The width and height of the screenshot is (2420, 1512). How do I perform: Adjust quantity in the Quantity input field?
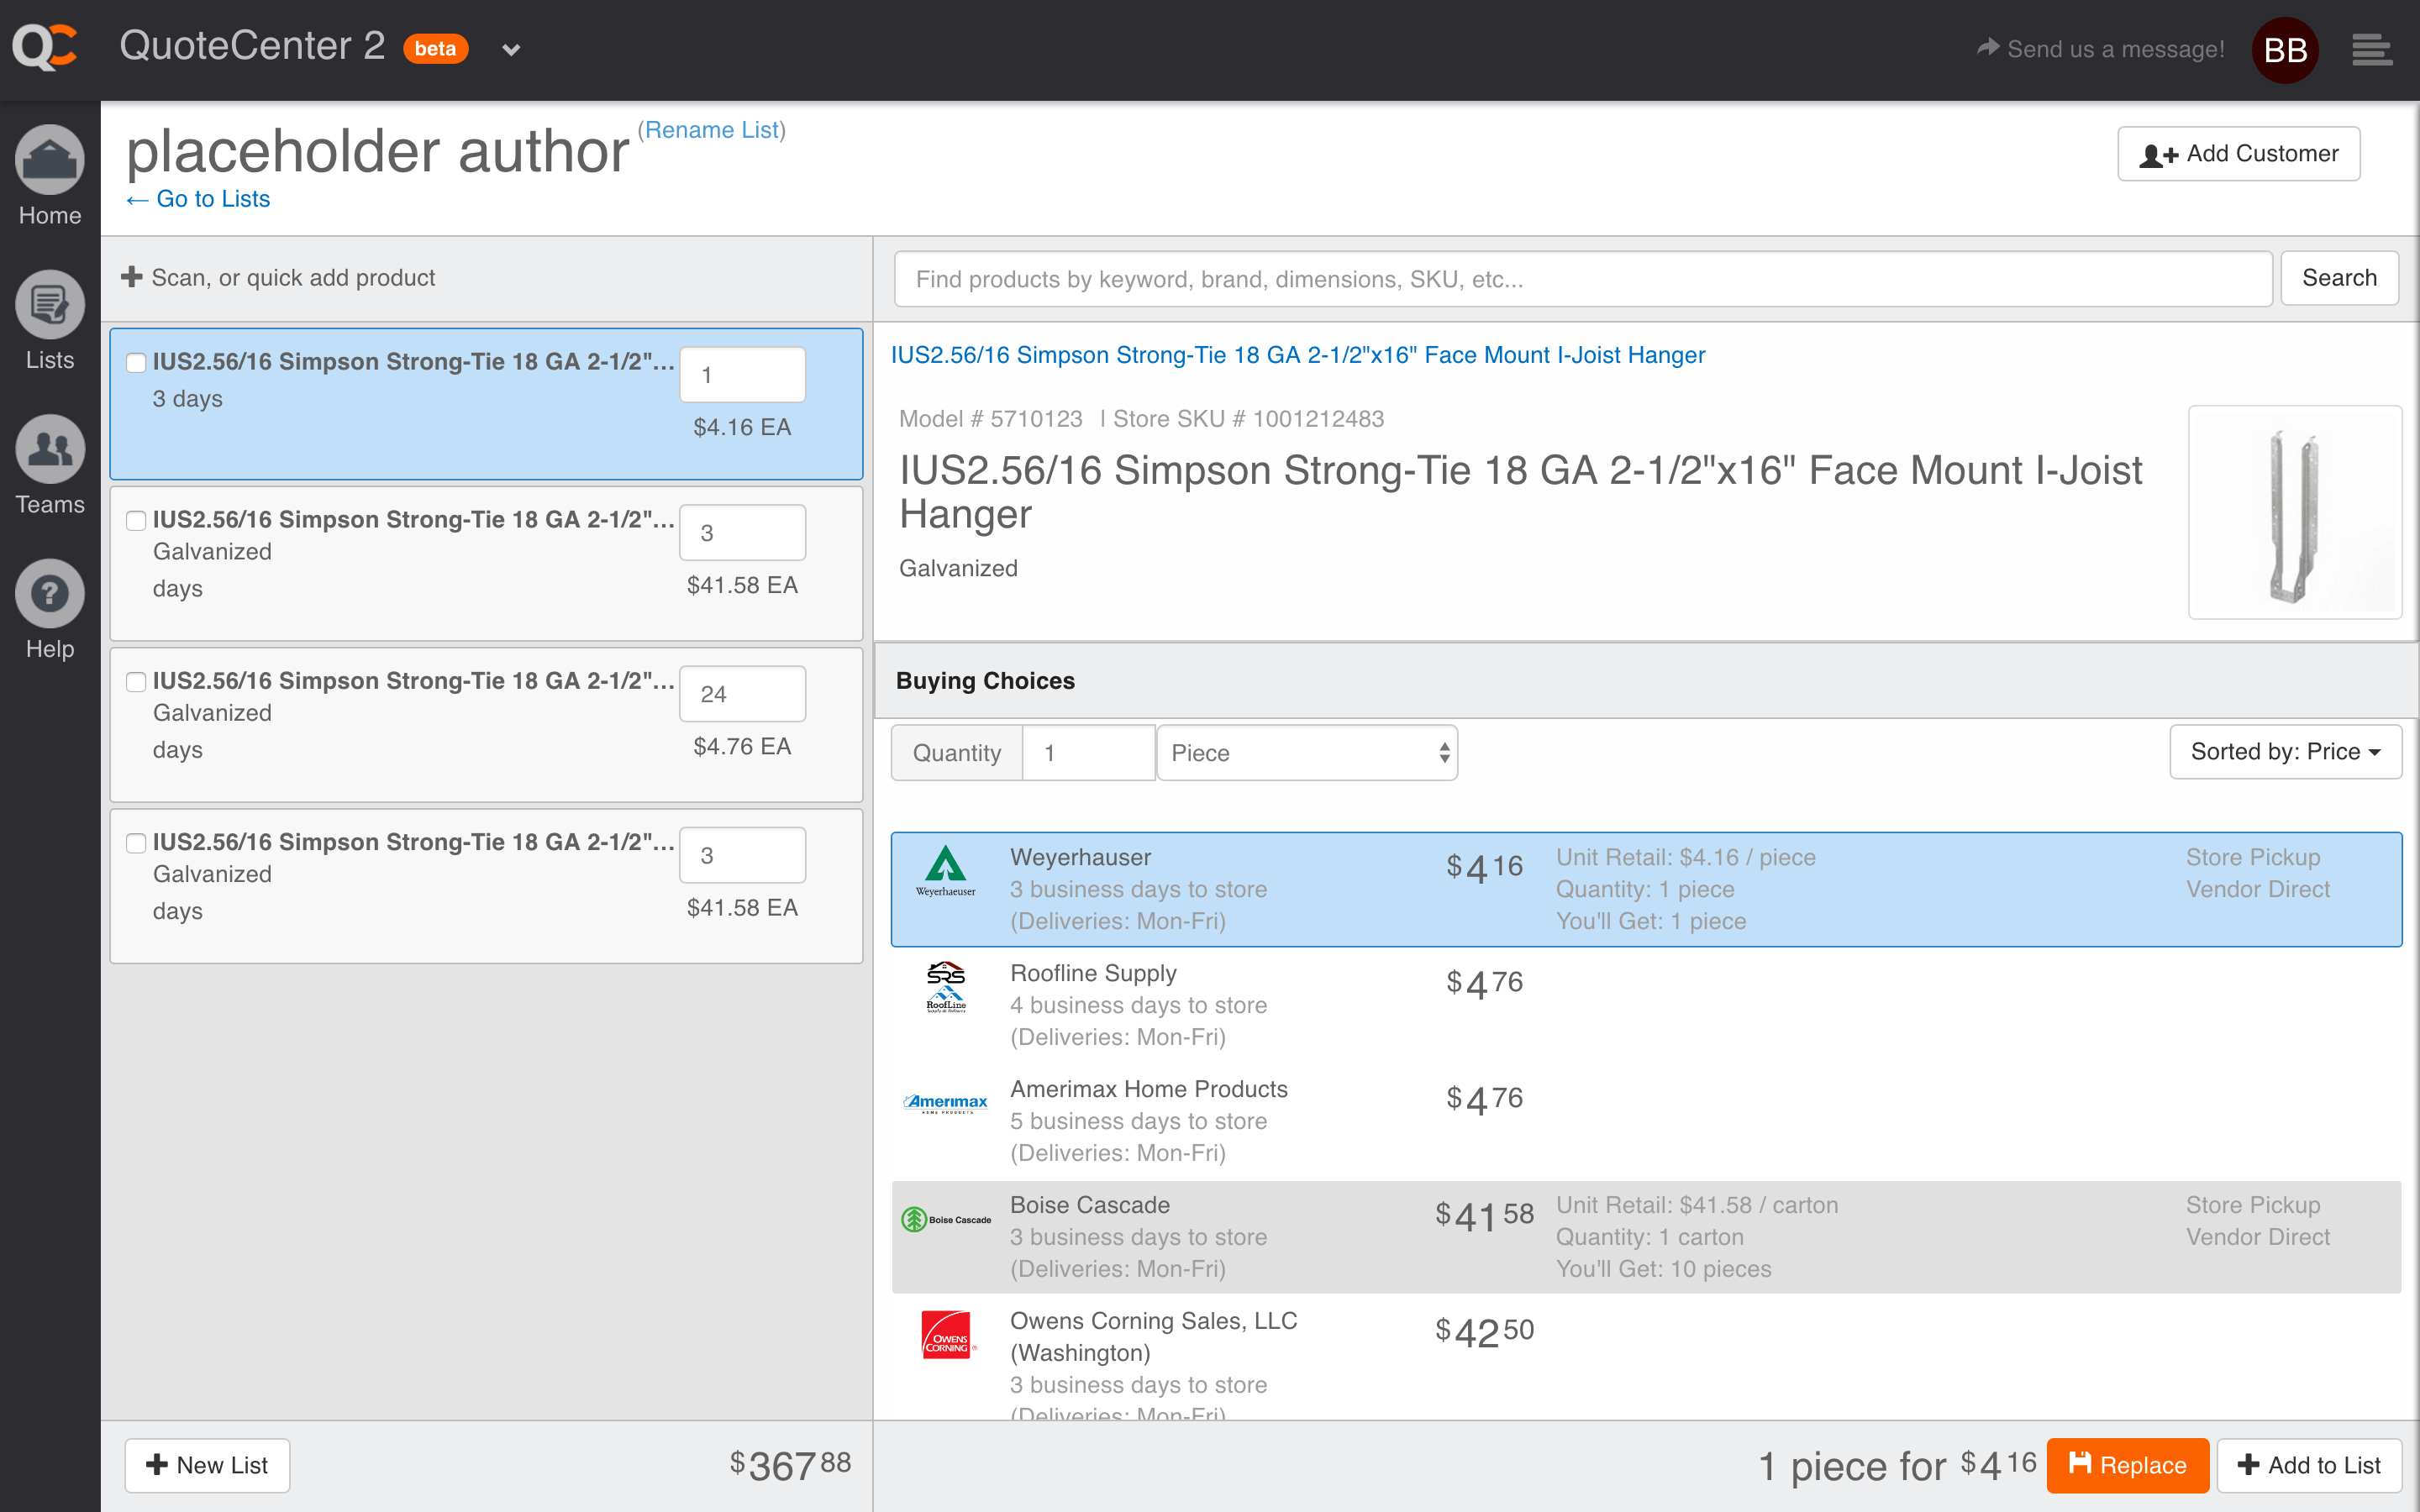[1088, 752]
